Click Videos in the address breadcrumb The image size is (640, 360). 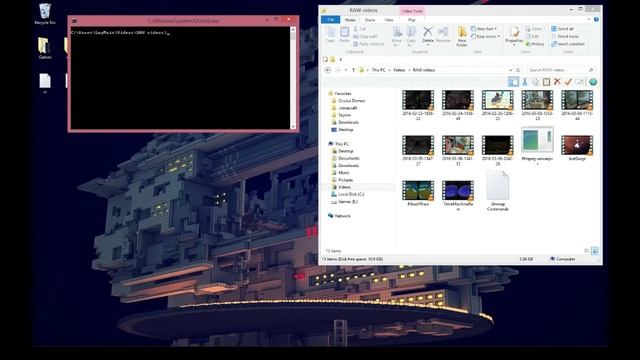pyautogui.click(x=399, y=70)
